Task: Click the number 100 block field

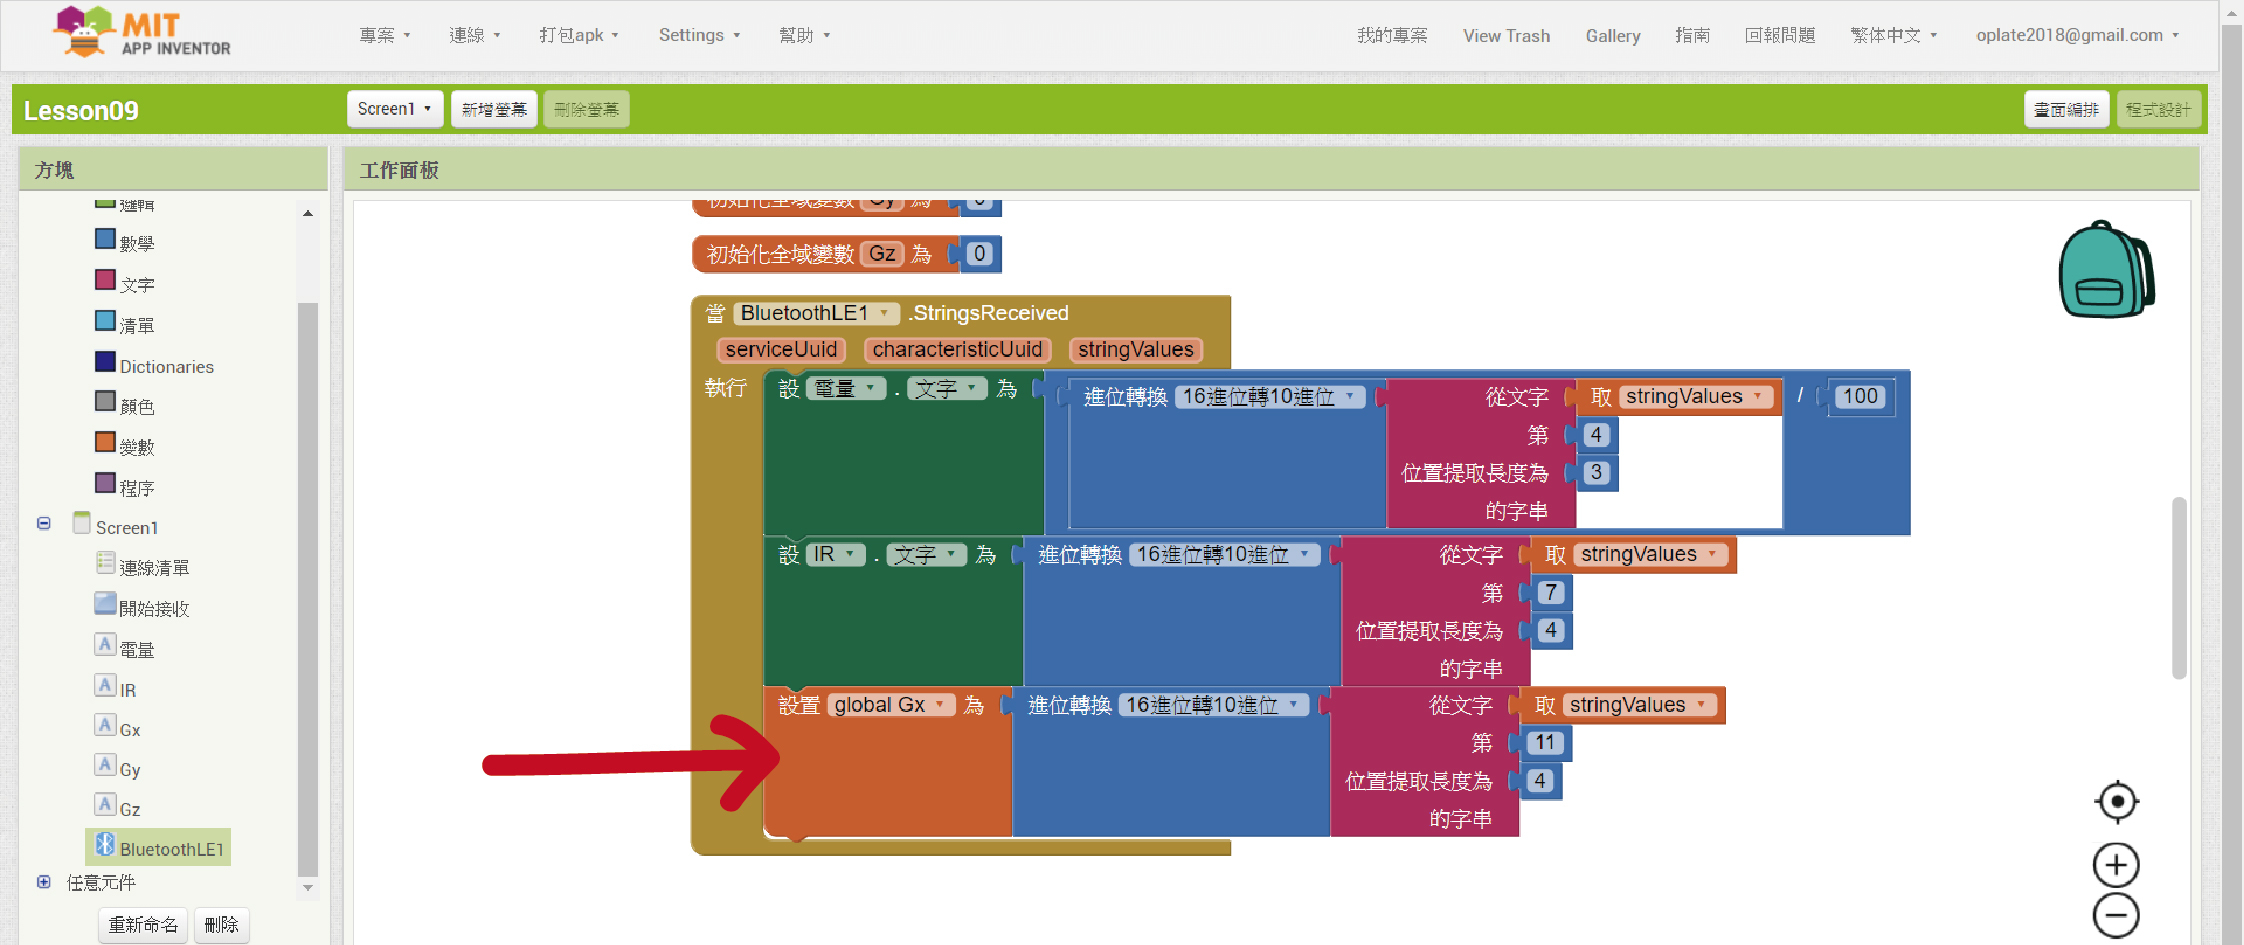Action: click(x=1859, y=397)
